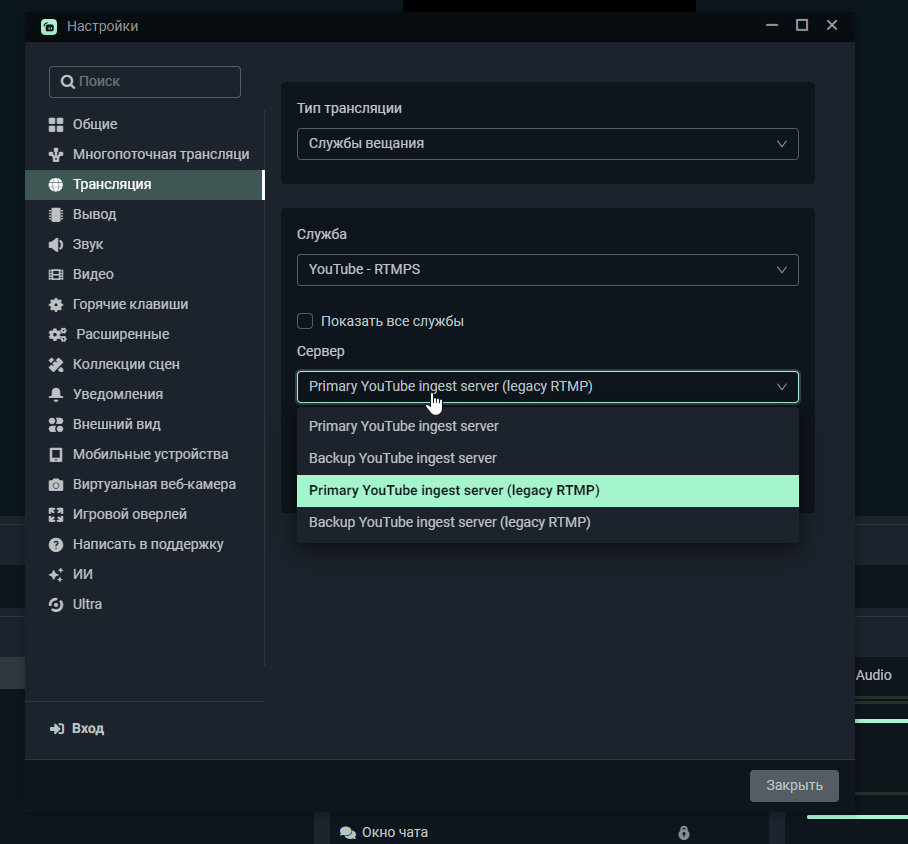Screen dimensions: 908x844
Task: Click the Коллекции сцен icon
Action: pyautogui.click(x=56, y=365)
